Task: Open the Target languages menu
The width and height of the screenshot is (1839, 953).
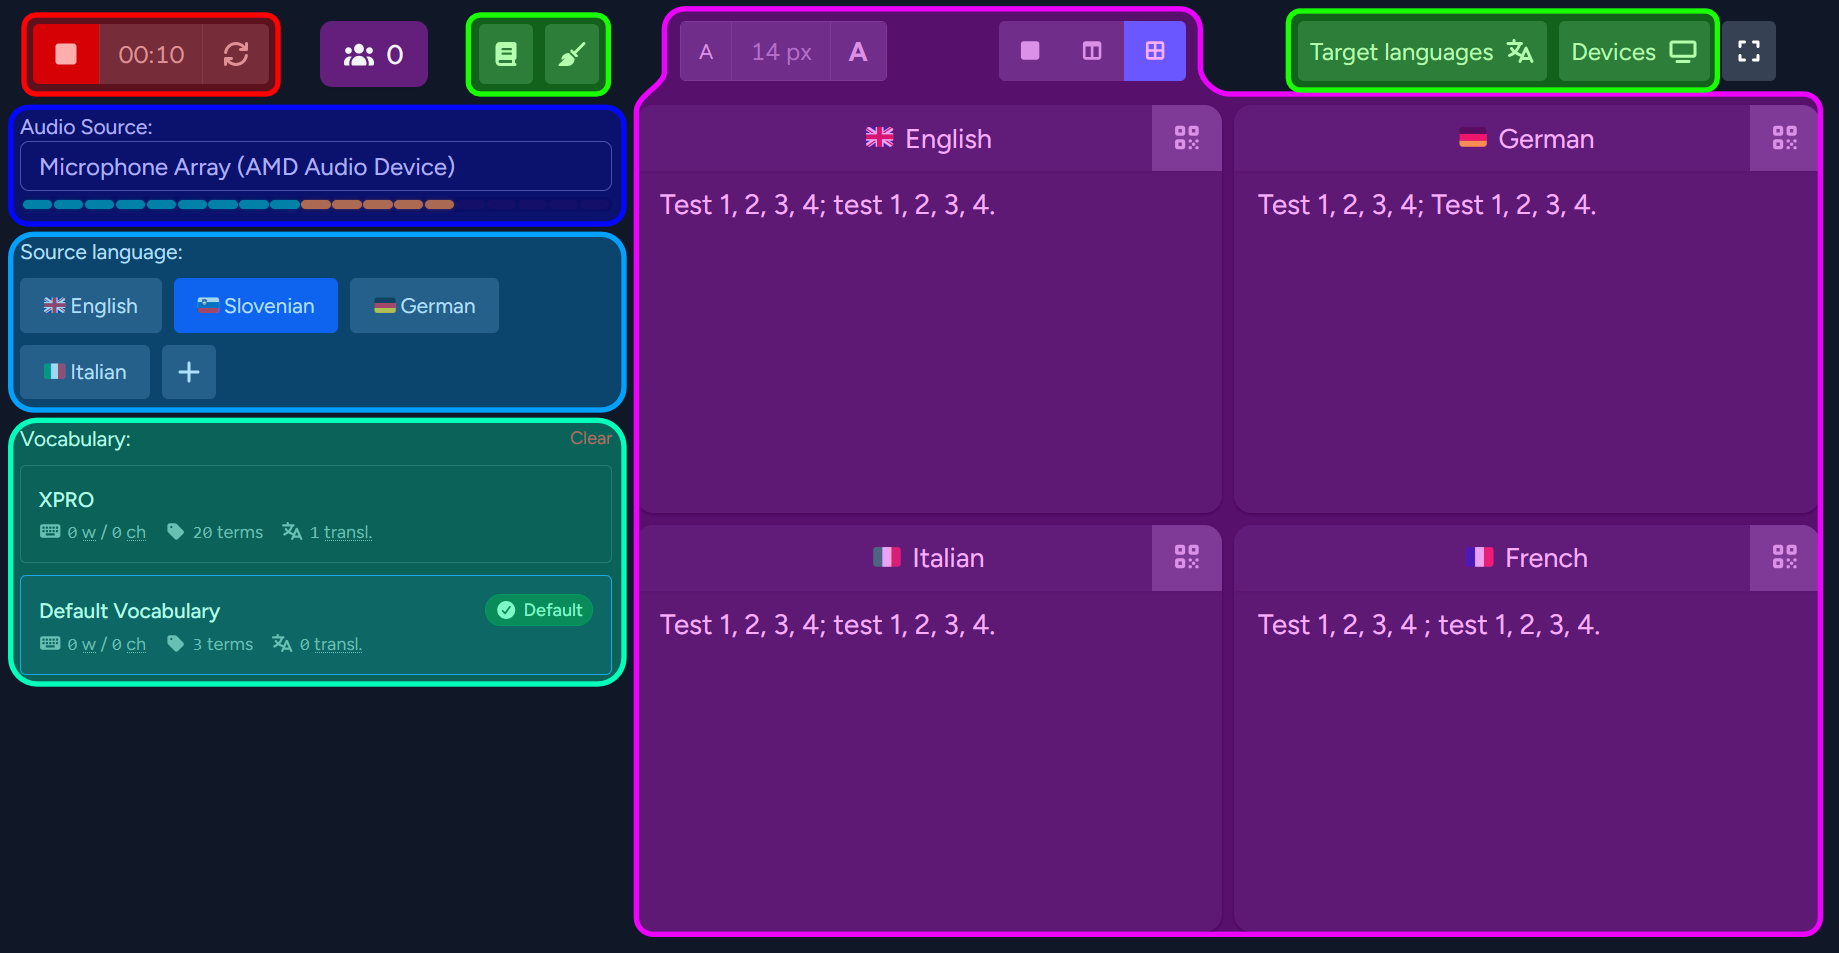Action: 1421,52
